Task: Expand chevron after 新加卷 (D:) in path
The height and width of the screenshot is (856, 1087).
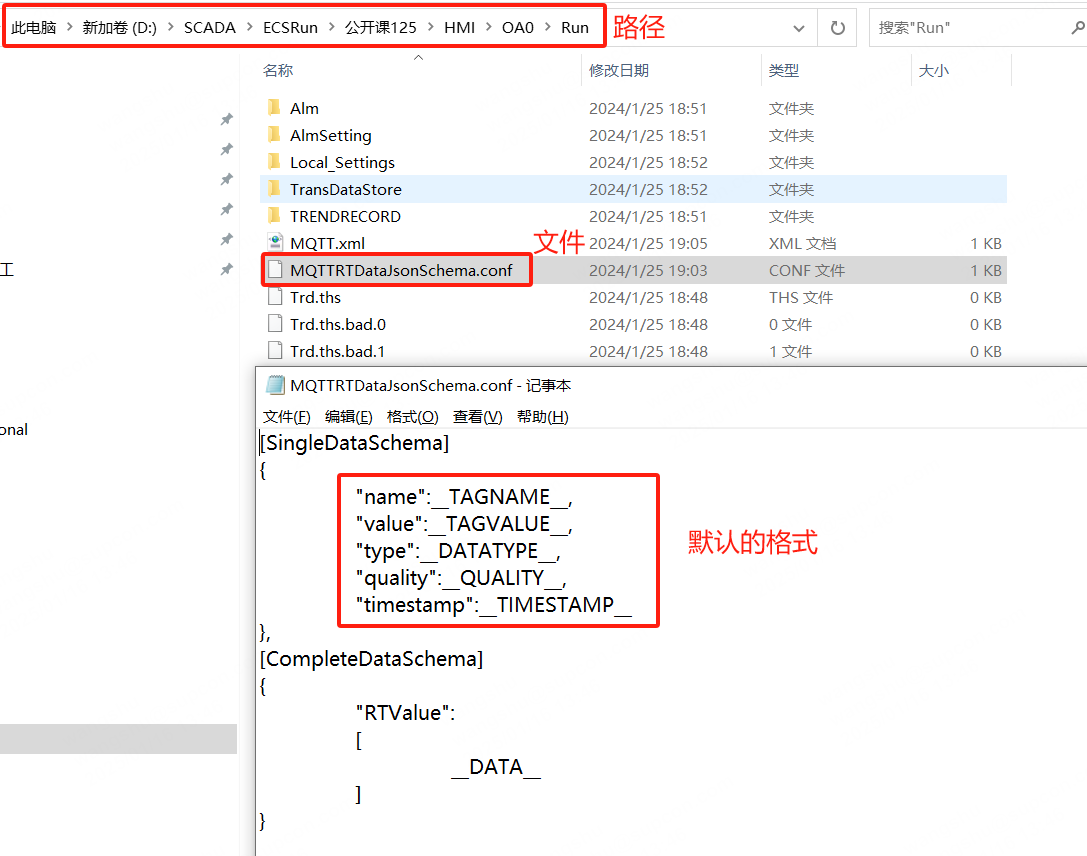Action: tap(171, 27)
